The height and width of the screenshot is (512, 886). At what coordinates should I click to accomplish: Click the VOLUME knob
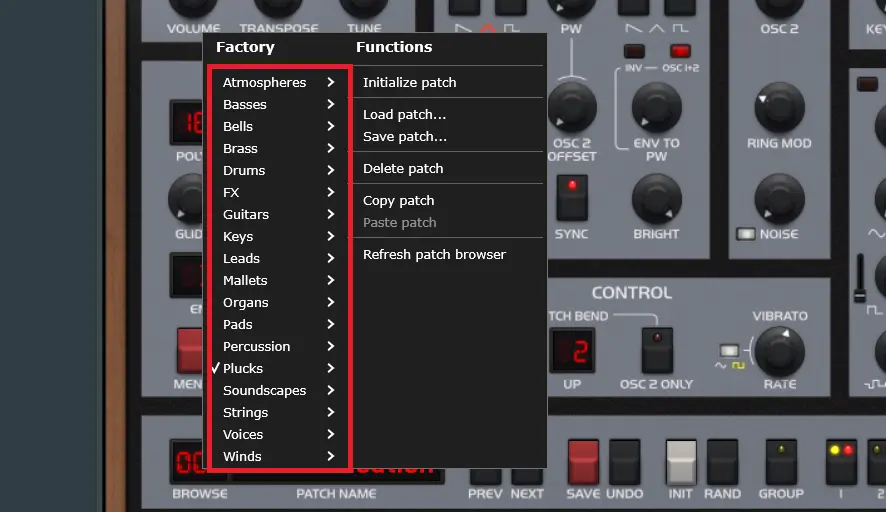[x=193, y=7]
